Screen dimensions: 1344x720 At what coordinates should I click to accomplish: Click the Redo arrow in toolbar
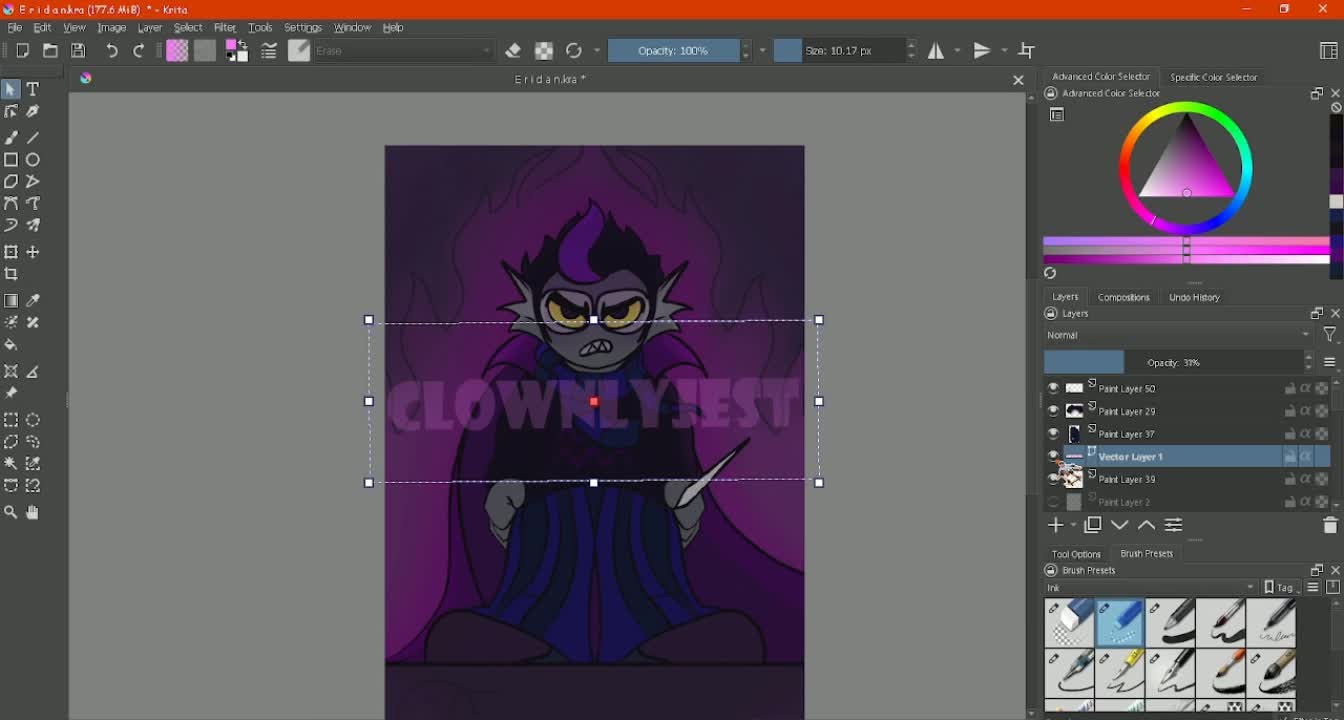pos(139,51)
